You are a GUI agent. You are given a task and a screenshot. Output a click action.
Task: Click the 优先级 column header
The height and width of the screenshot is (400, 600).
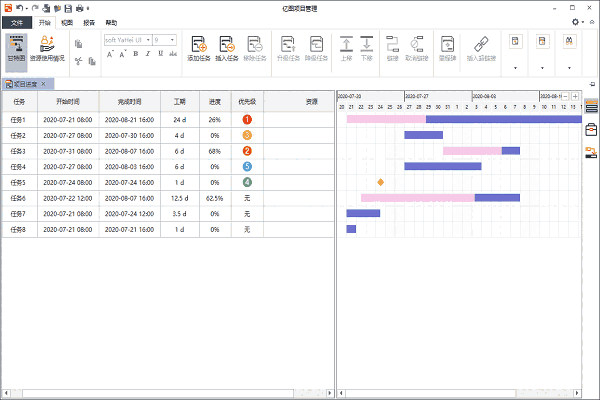[x=247, y=101]
